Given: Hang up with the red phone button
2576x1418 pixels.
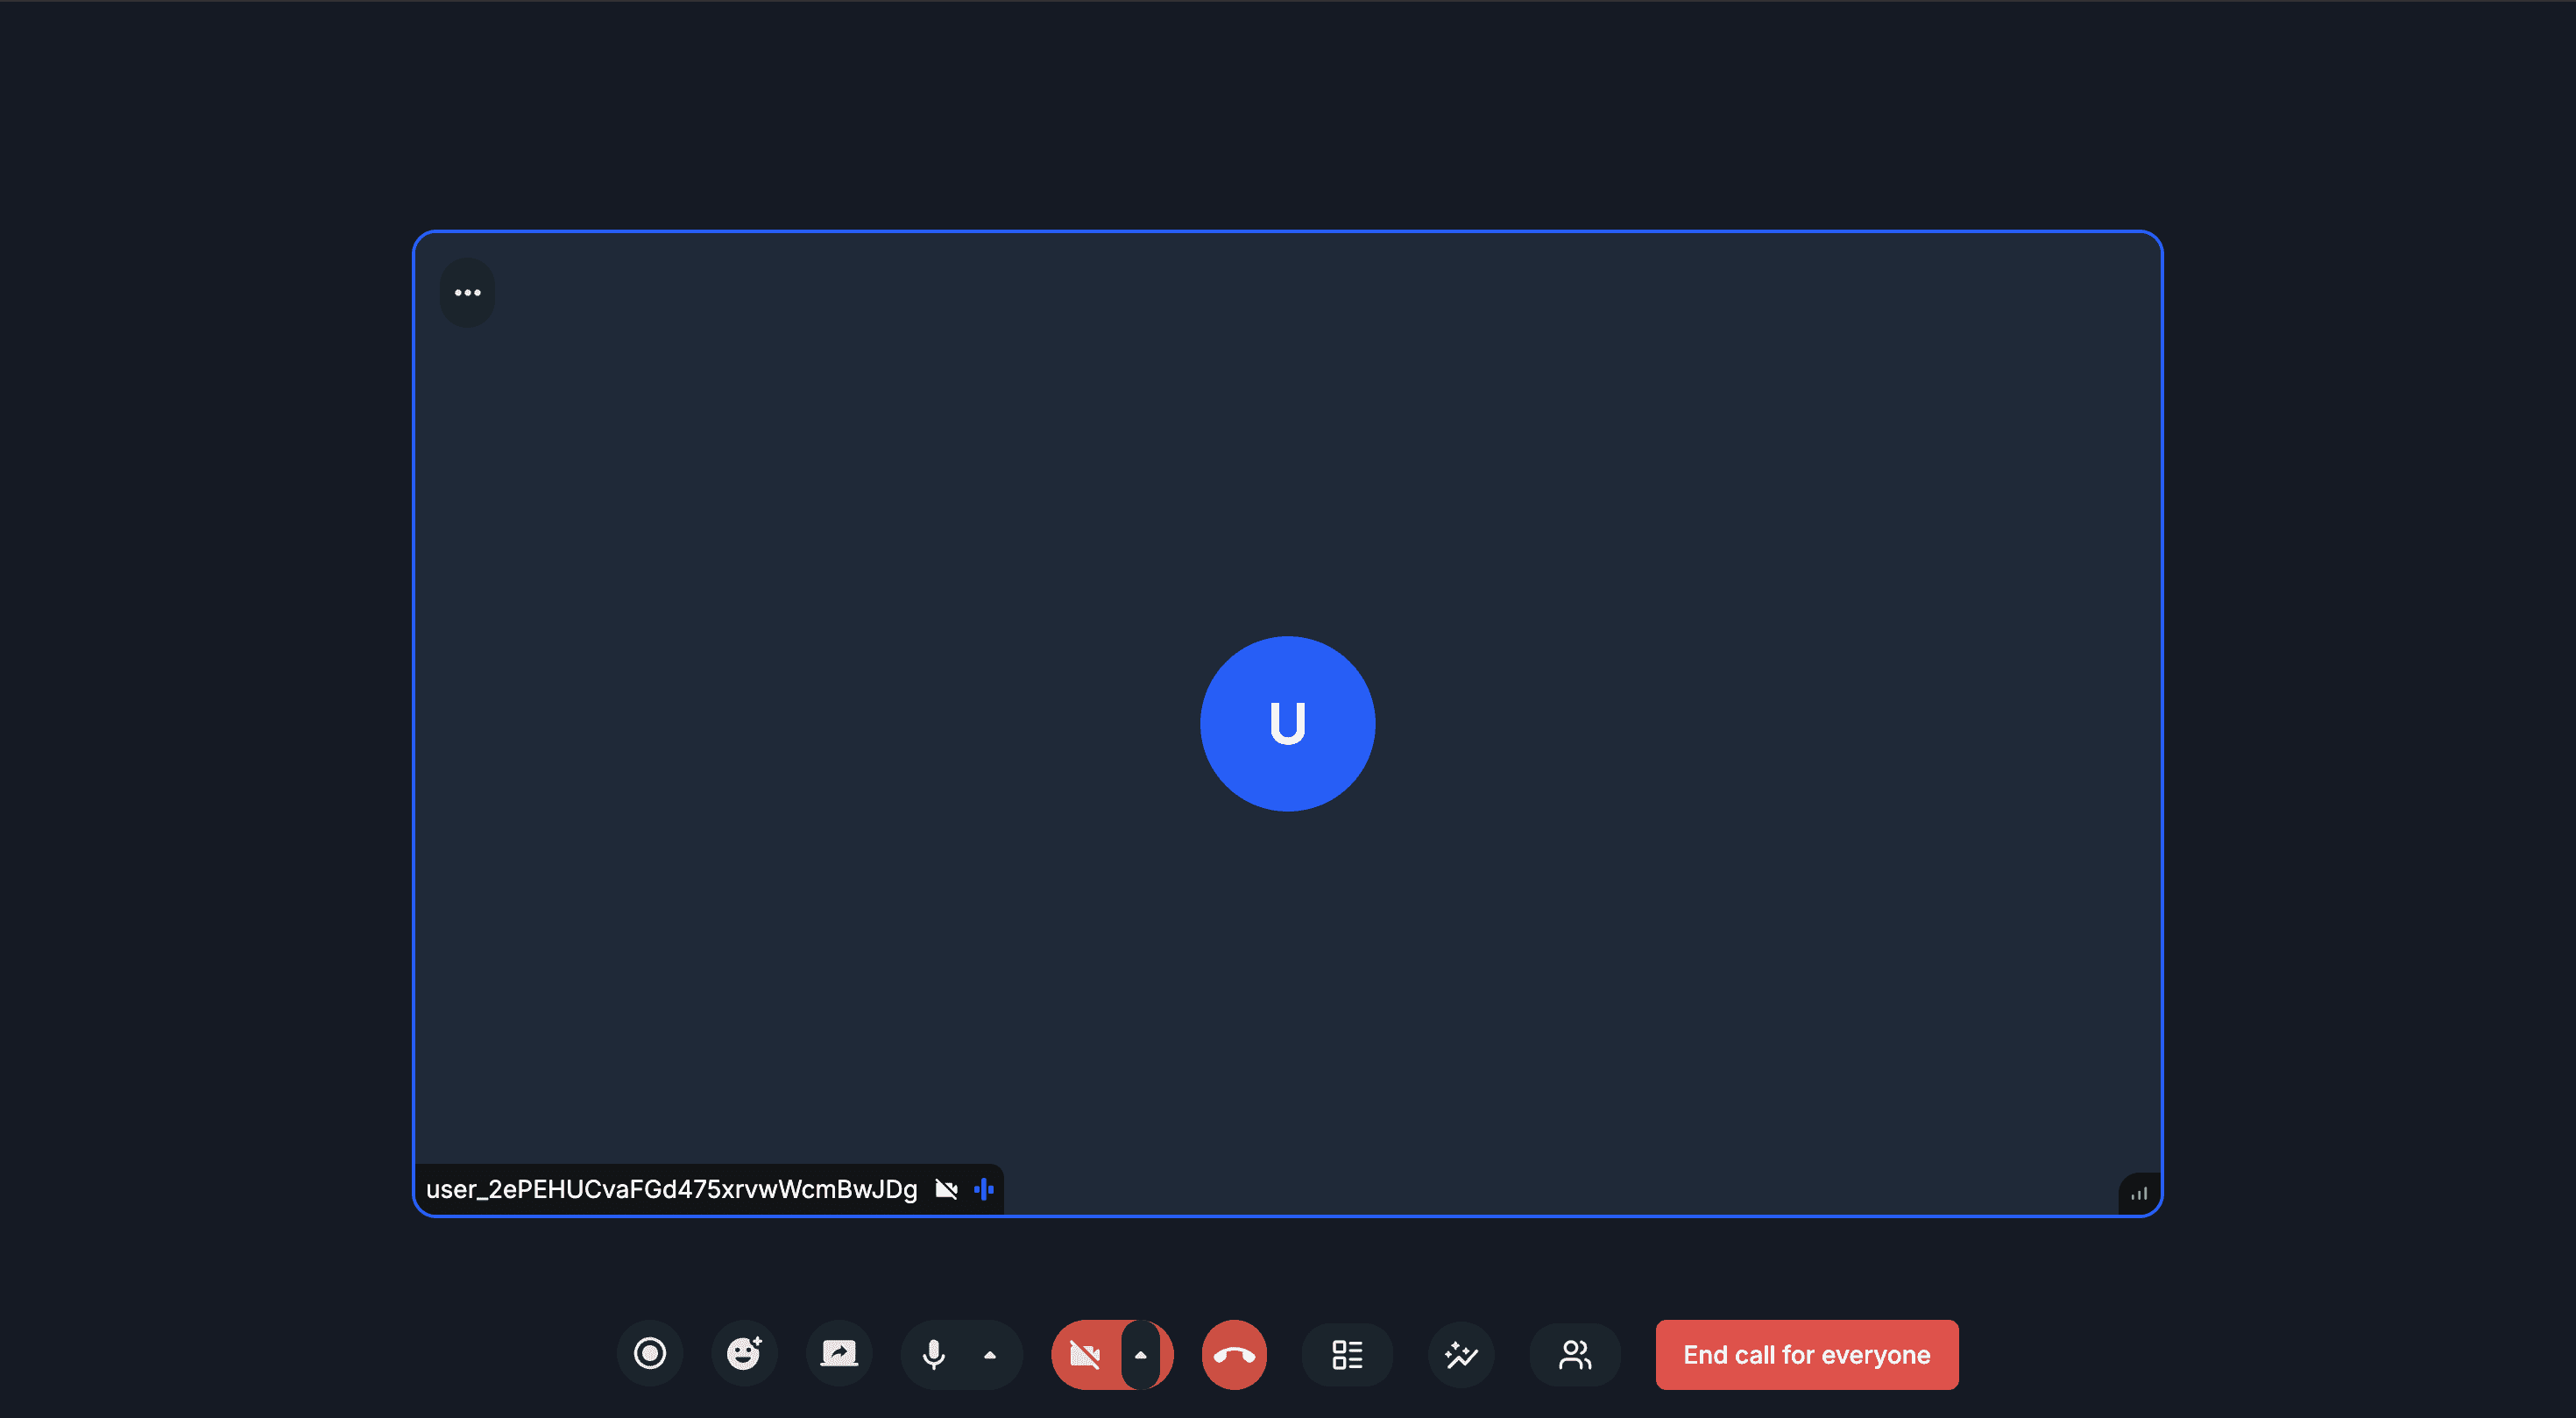Looking at the screenshot, I should point(1234,1355).
